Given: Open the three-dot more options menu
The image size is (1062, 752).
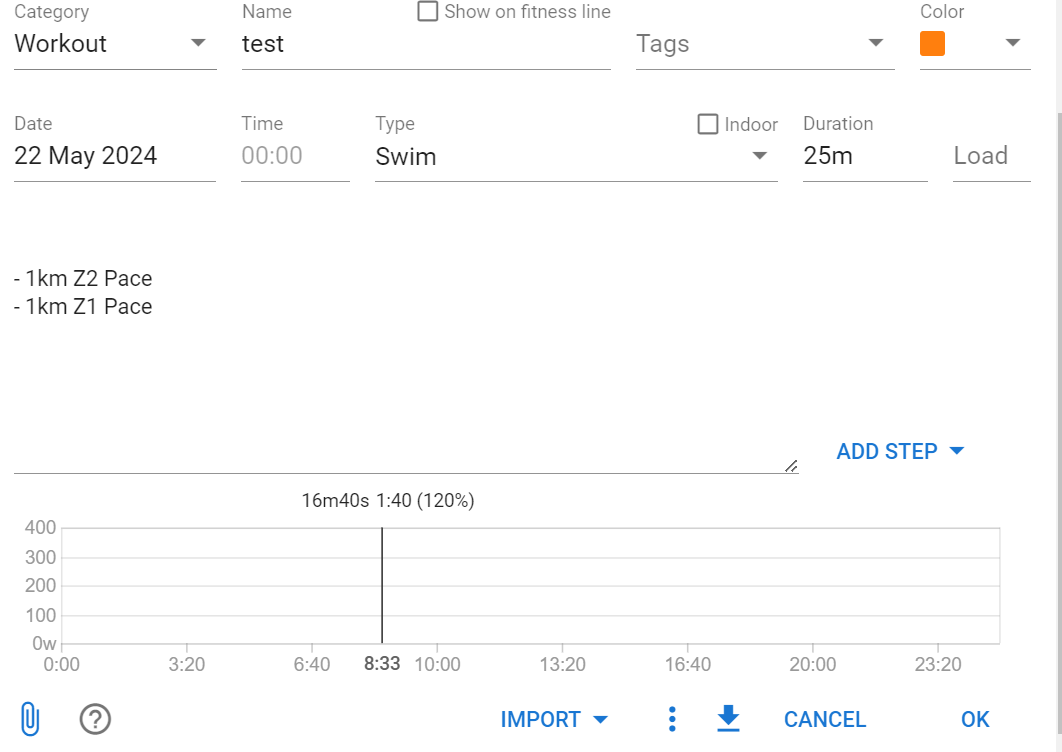Looking at the screenshot, I should [x=672, y=719].
